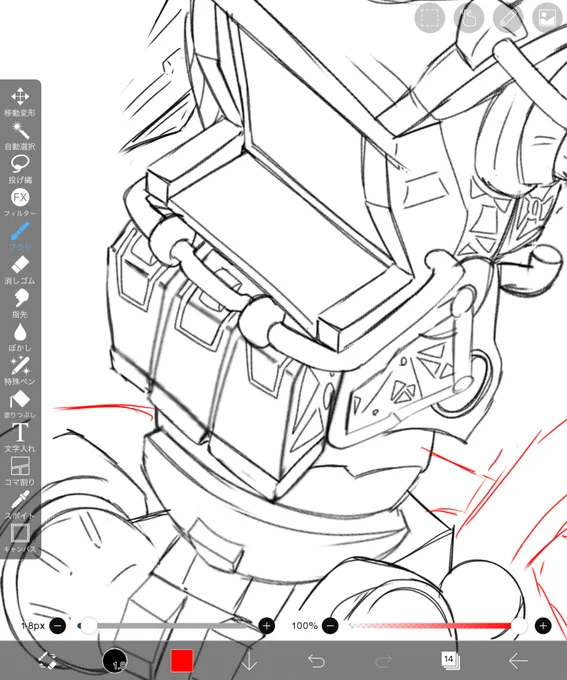Select the Eyedropper (スポイト) tool
Screen dimensions: 567x680
tap(20, 505)
